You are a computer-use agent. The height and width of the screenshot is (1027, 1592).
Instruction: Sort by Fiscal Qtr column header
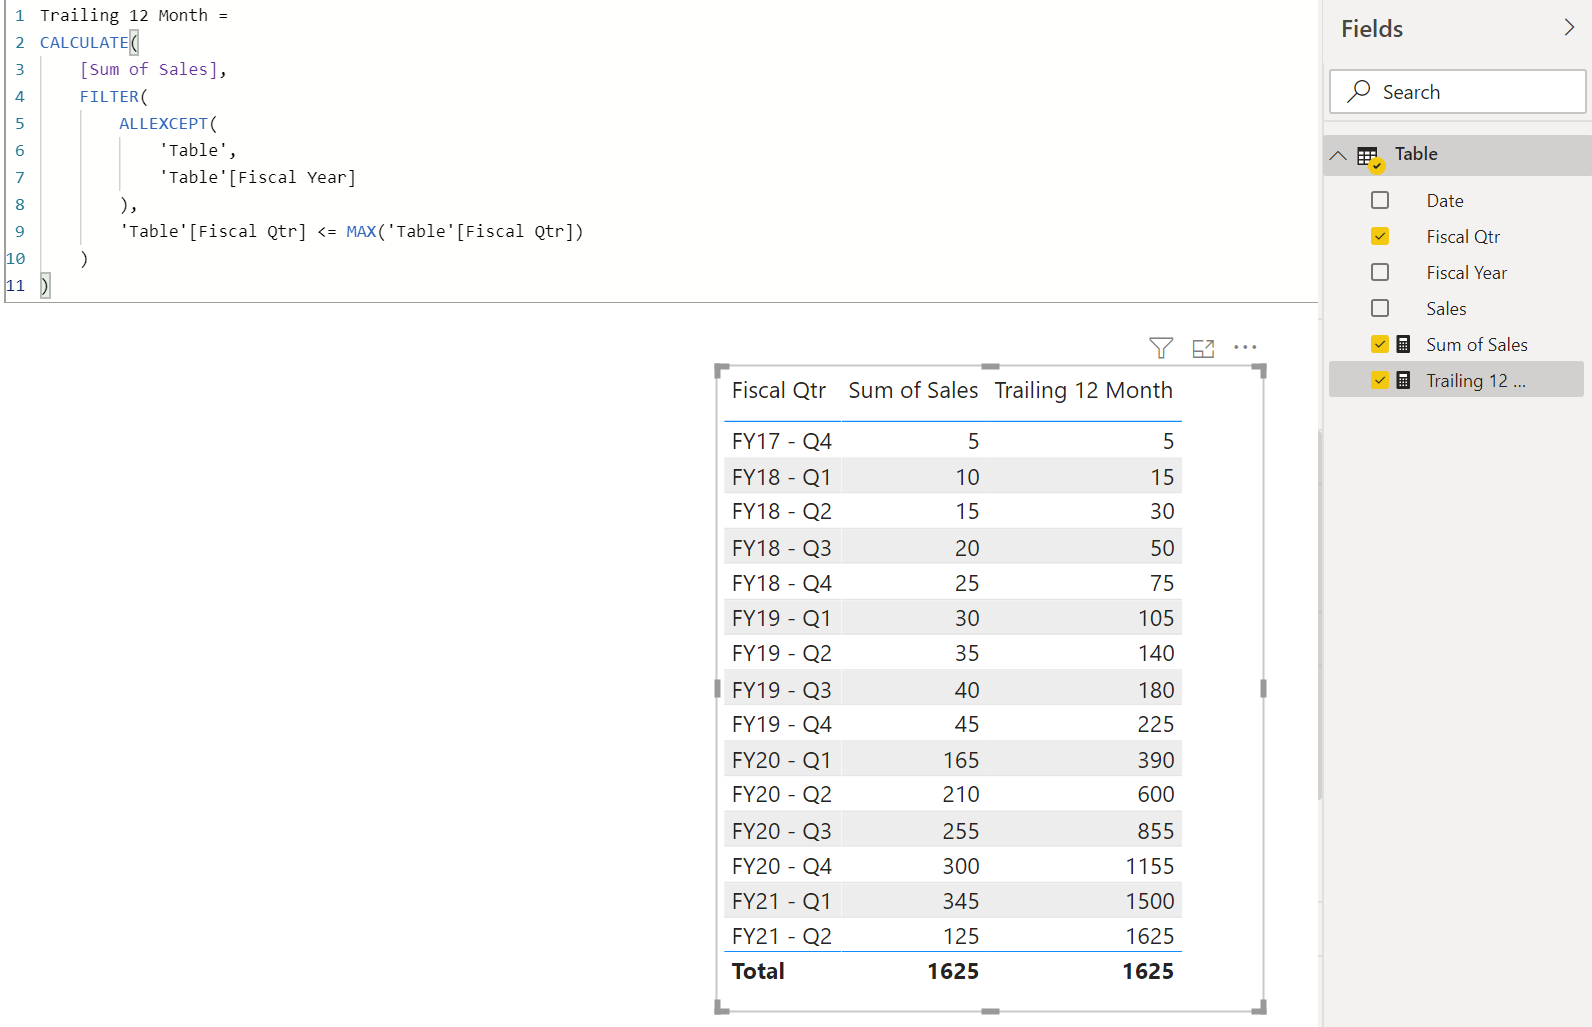(x=779, y=390)
